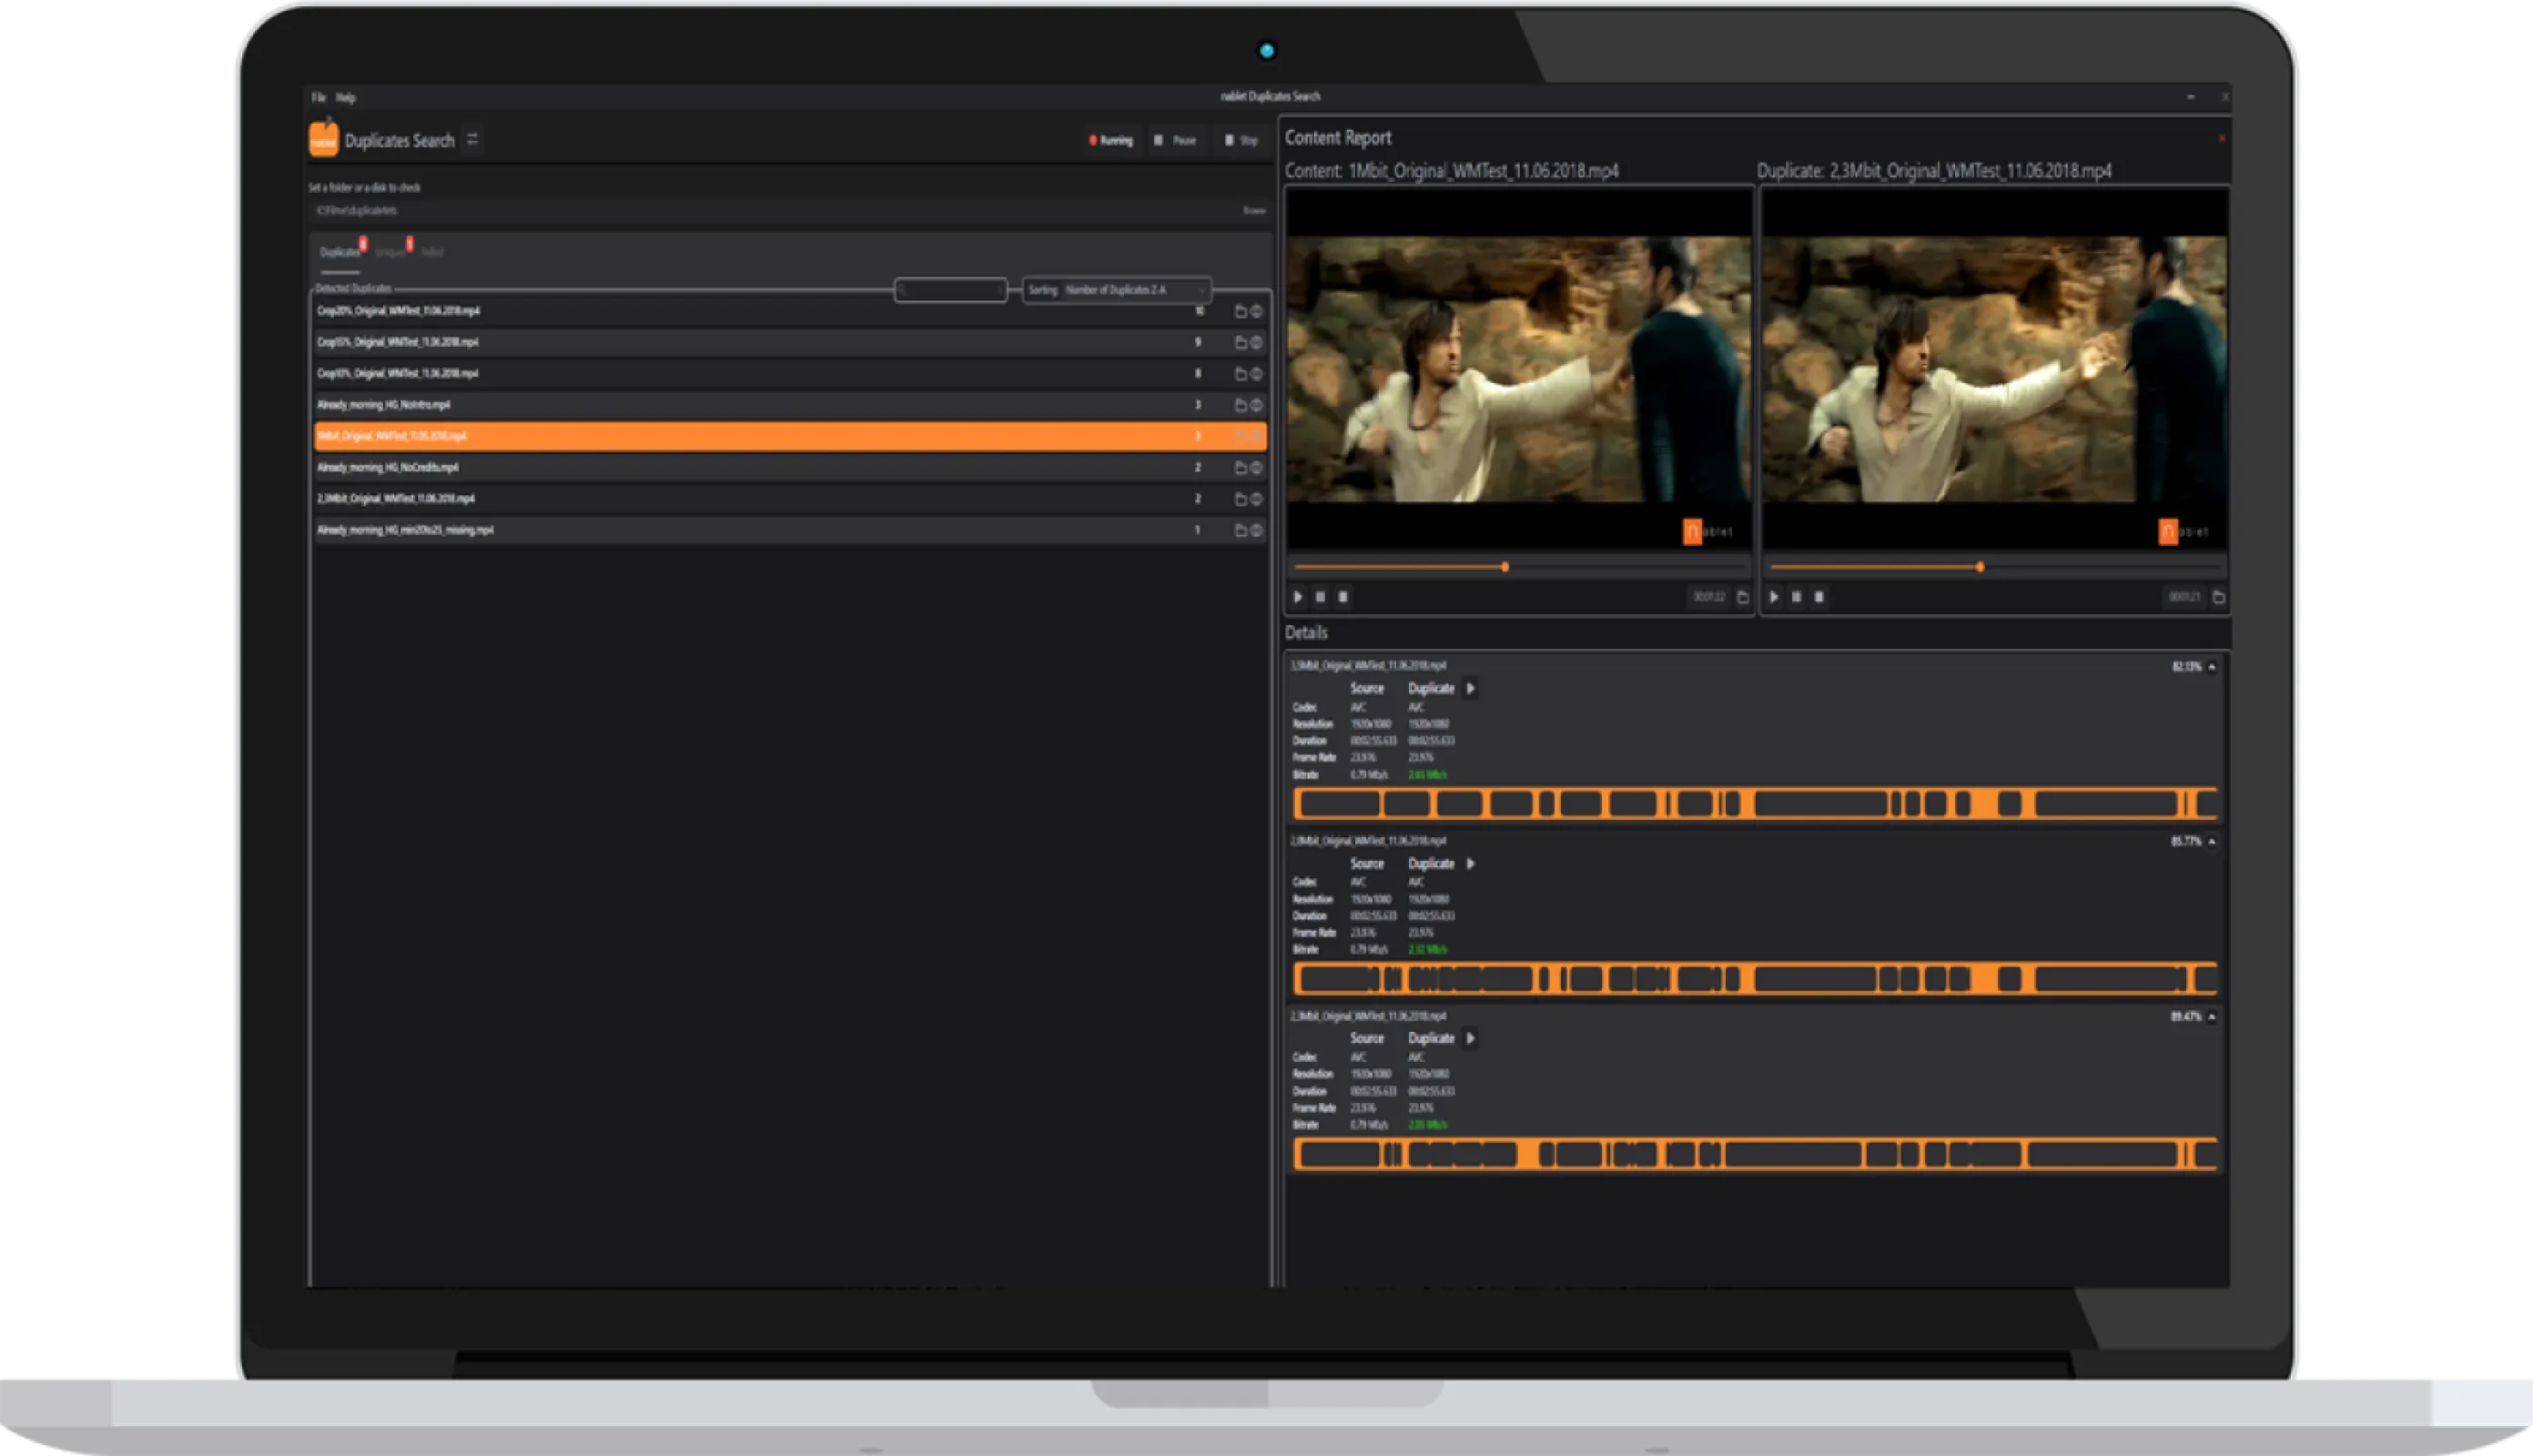Click the Pause search button
Viewport: 2533px width, 1456px height.
pyautogui.click(x=1175, y=141)
